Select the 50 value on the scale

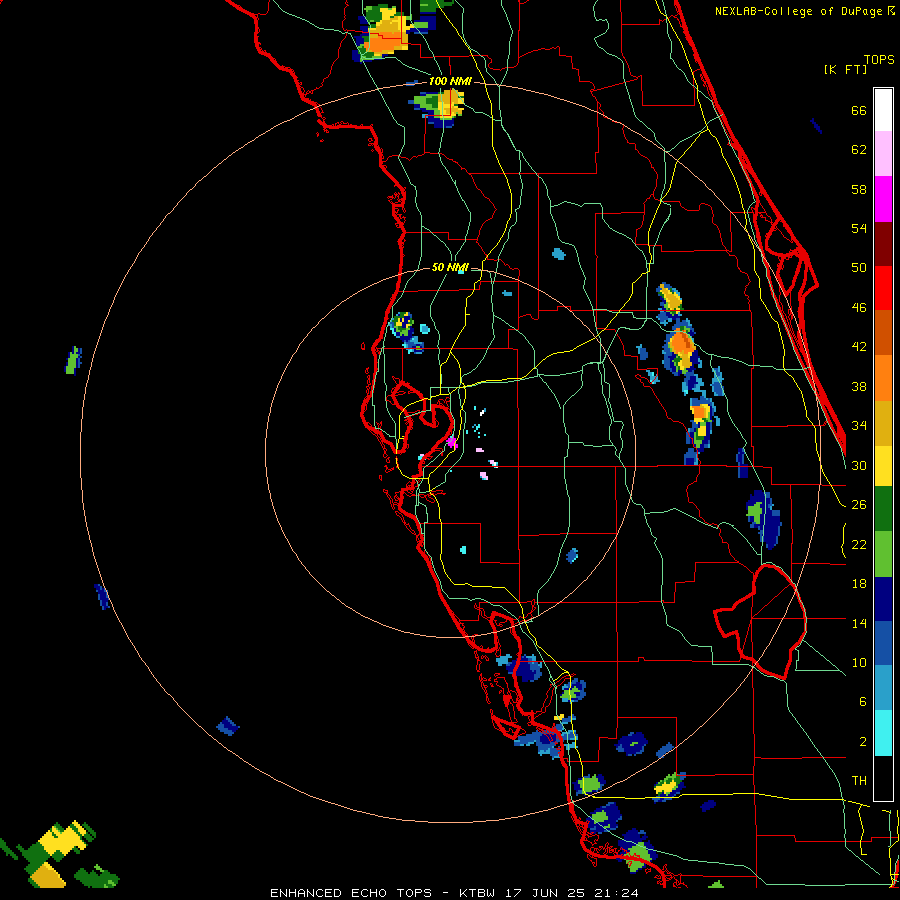859,268
